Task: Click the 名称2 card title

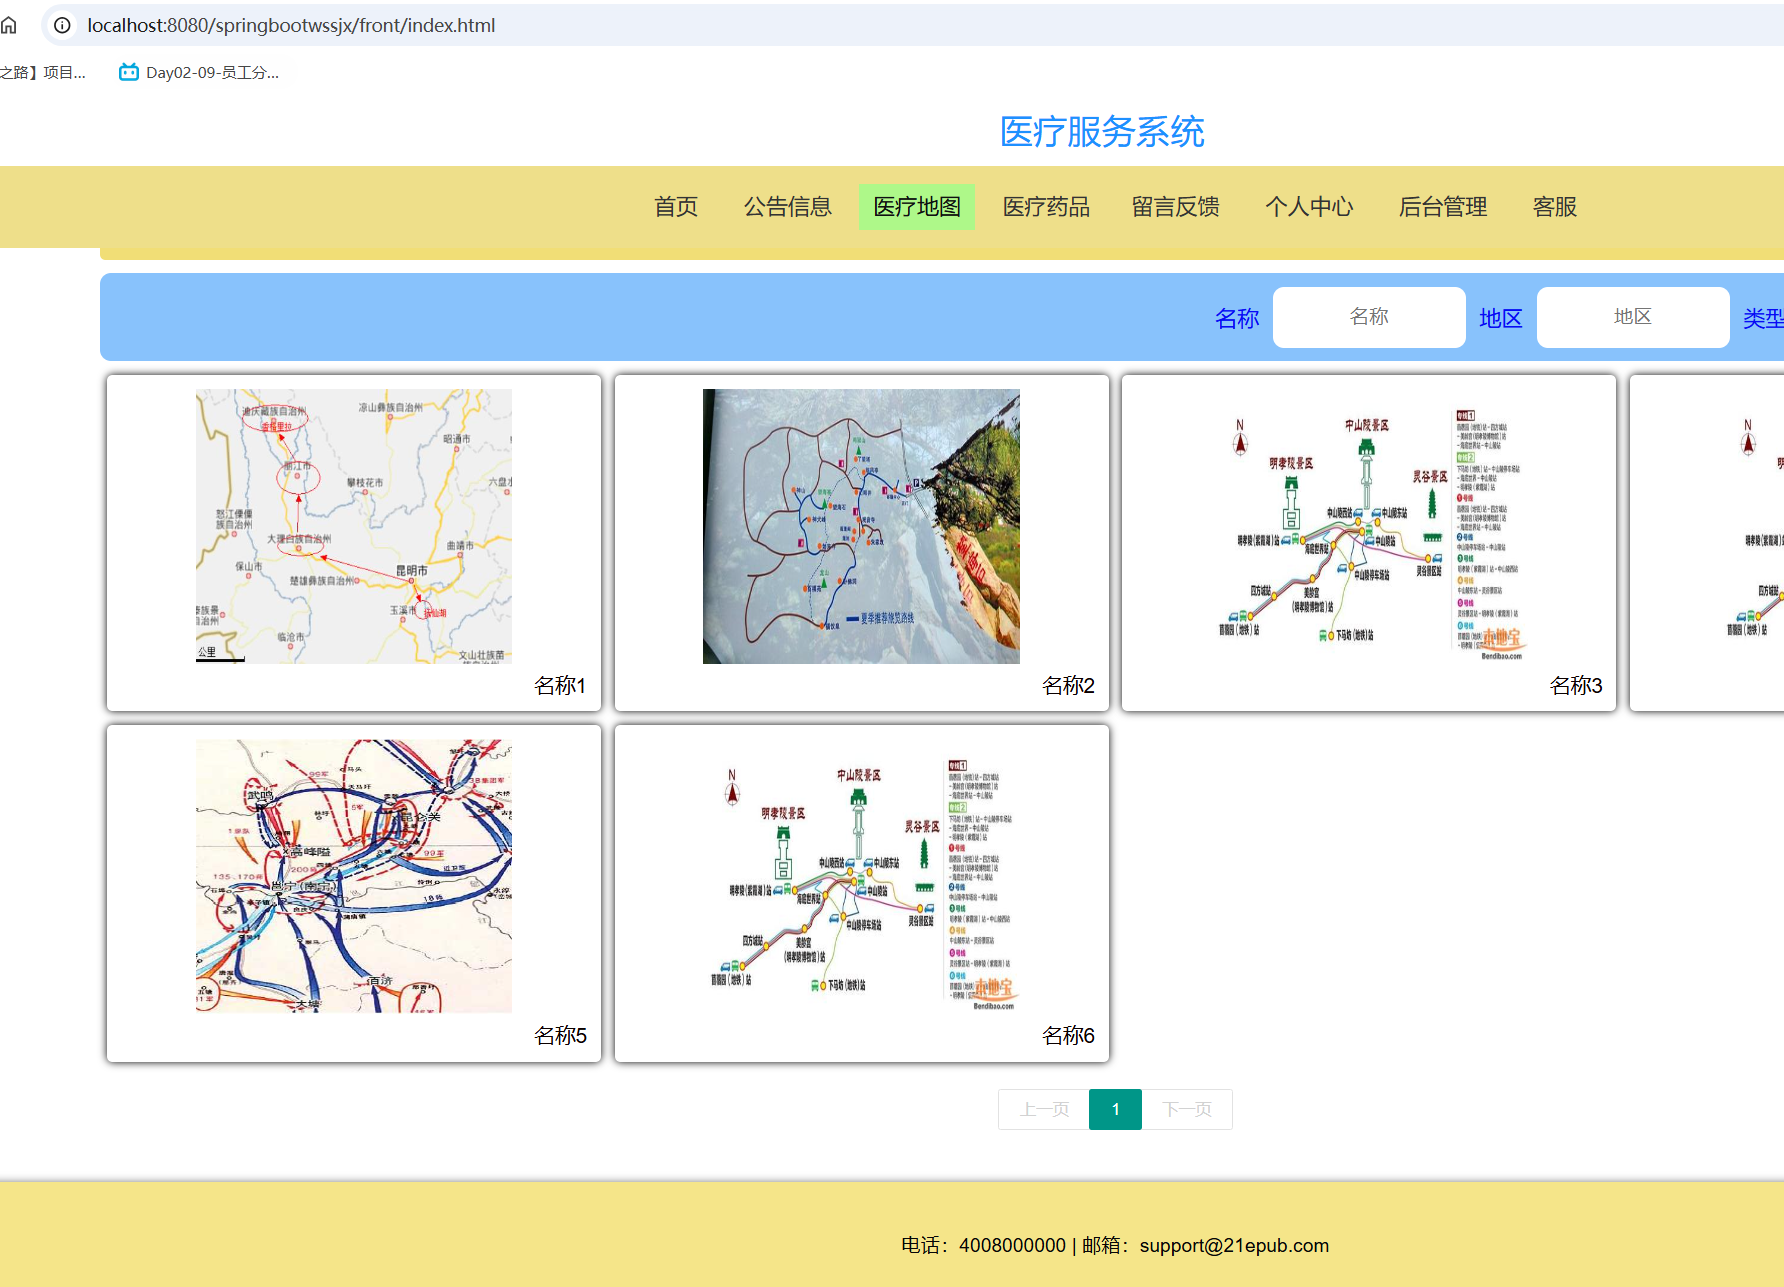Action: click(1068, 686)
